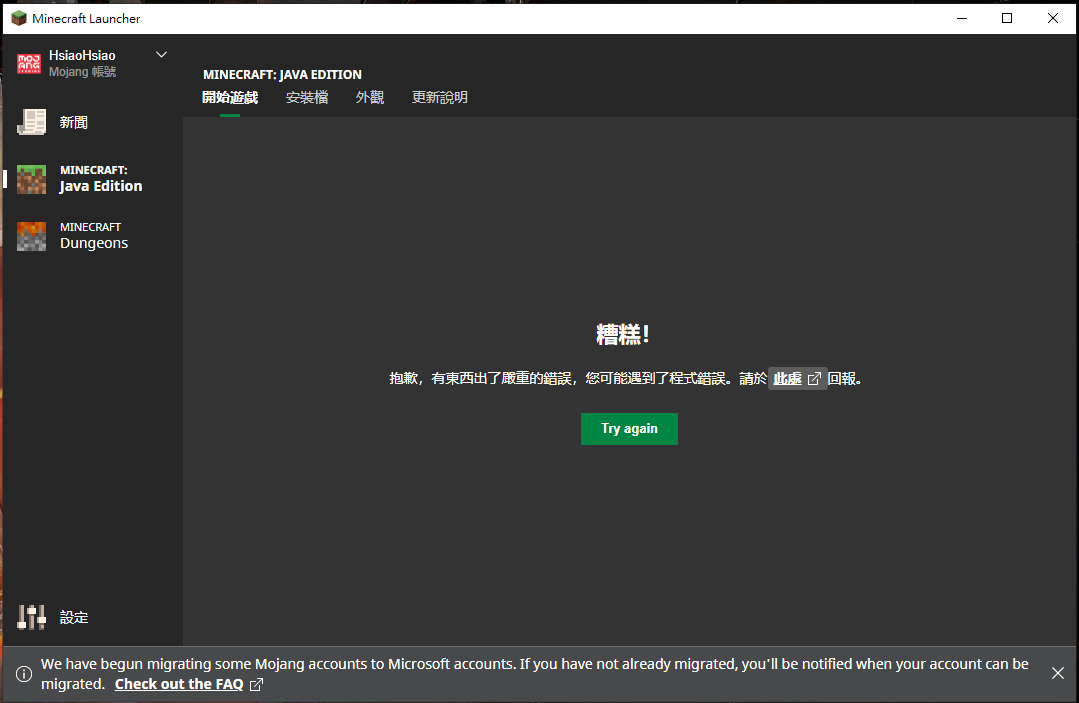
Task: Switch to the 更新說明 tab
Action: (x=440, y=98)
